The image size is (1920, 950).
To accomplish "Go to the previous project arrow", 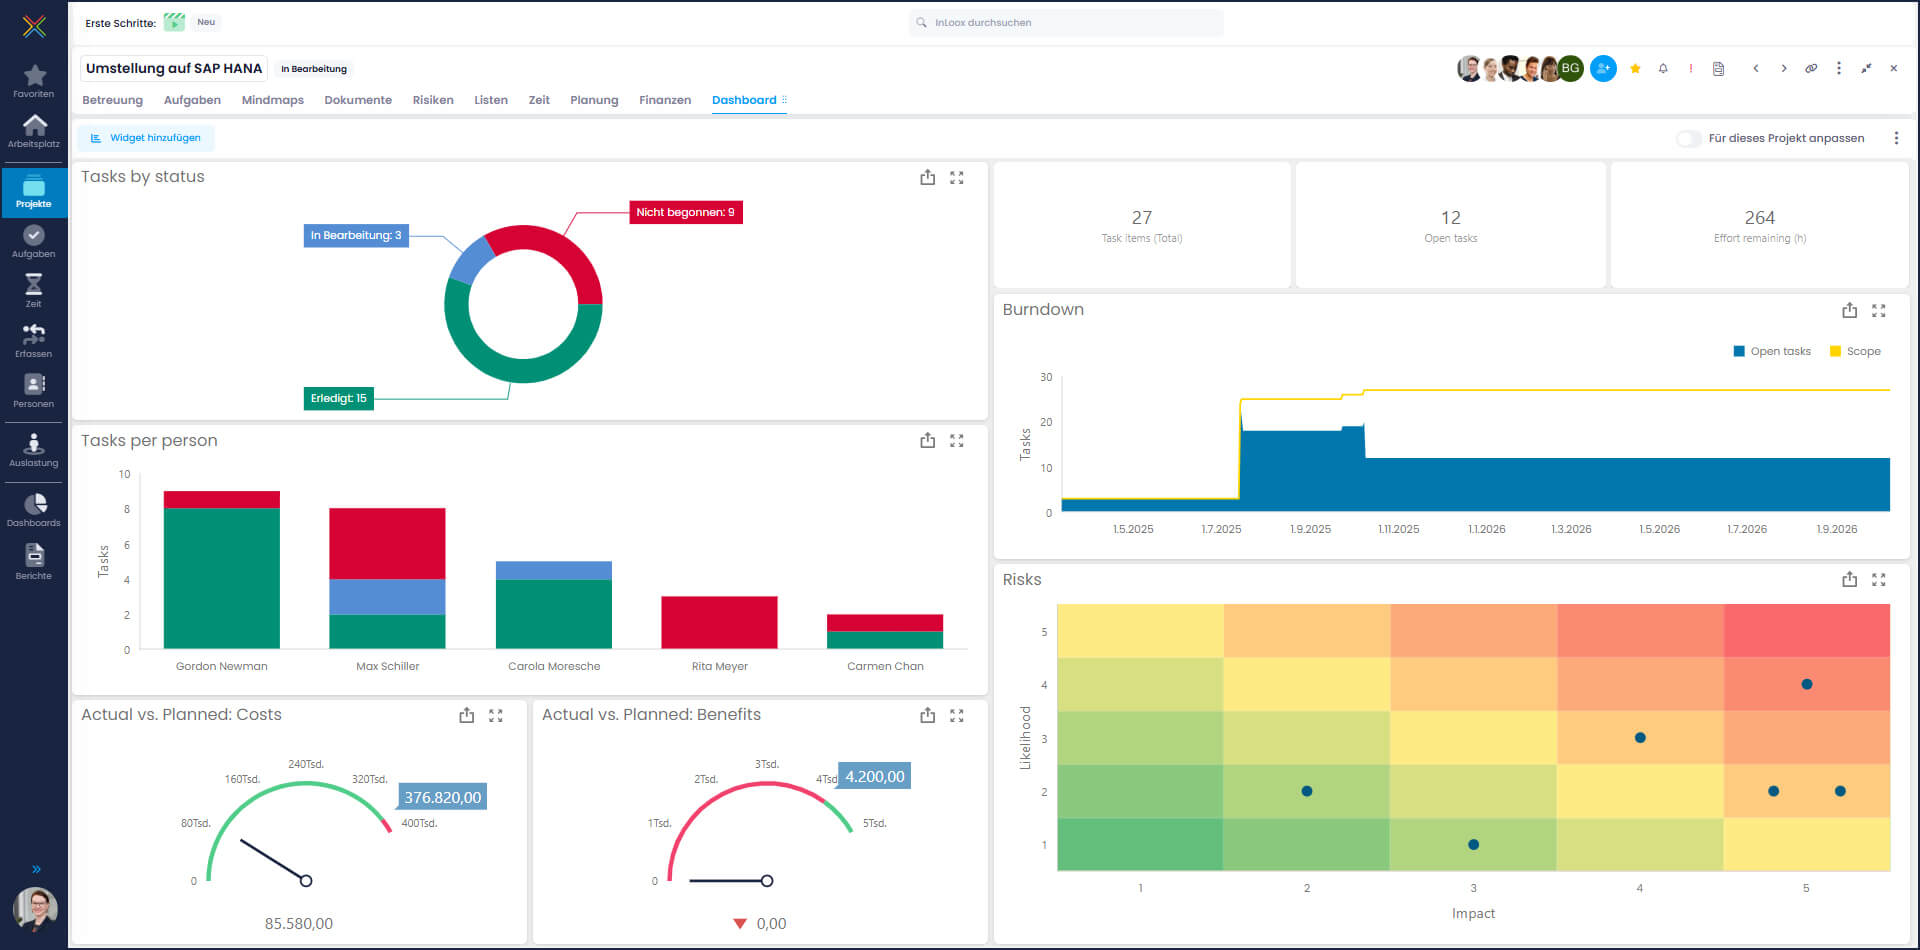I will (x=1755, y=68).
